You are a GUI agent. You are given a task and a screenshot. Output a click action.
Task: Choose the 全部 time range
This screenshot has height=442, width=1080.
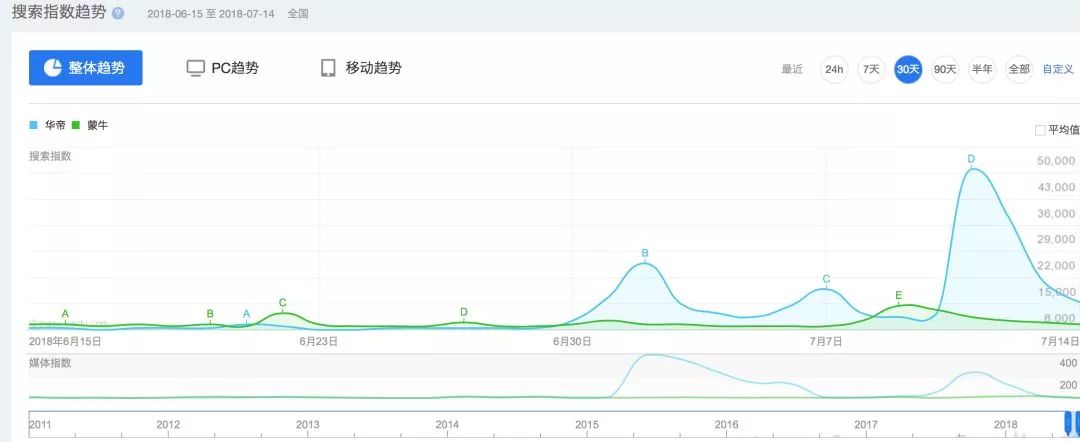[x=1019, y=69]
